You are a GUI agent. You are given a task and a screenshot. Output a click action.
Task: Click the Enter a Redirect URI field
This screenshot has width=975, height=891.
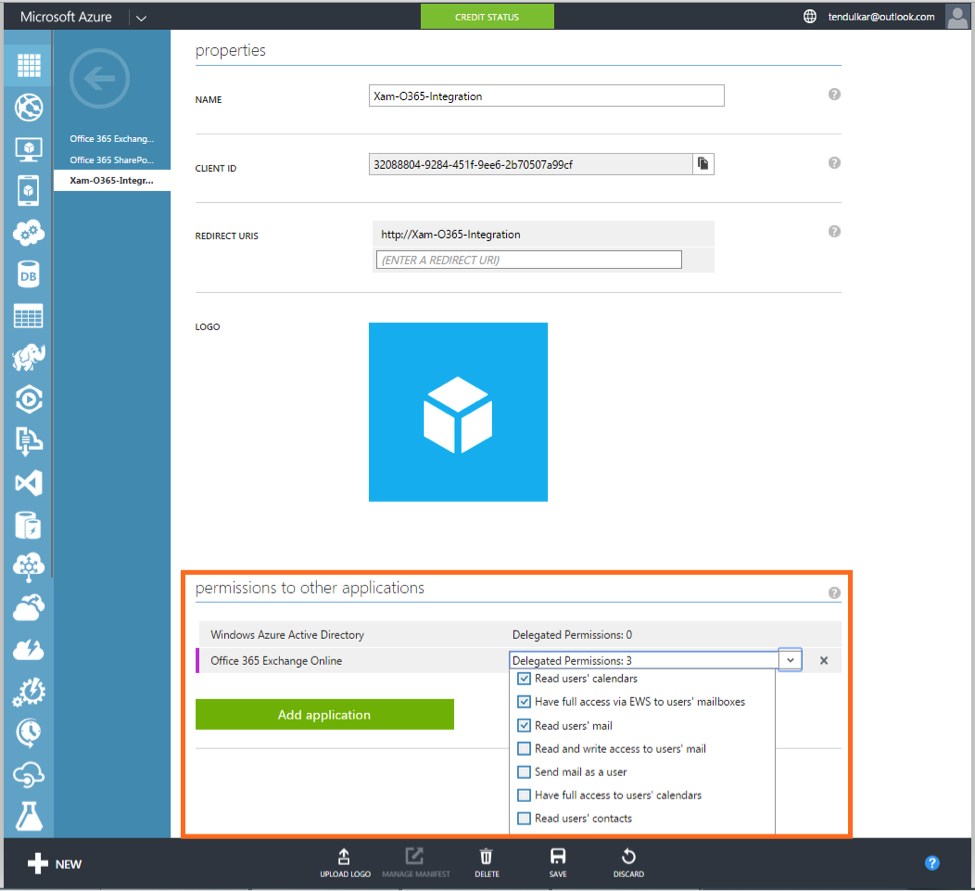528,259
